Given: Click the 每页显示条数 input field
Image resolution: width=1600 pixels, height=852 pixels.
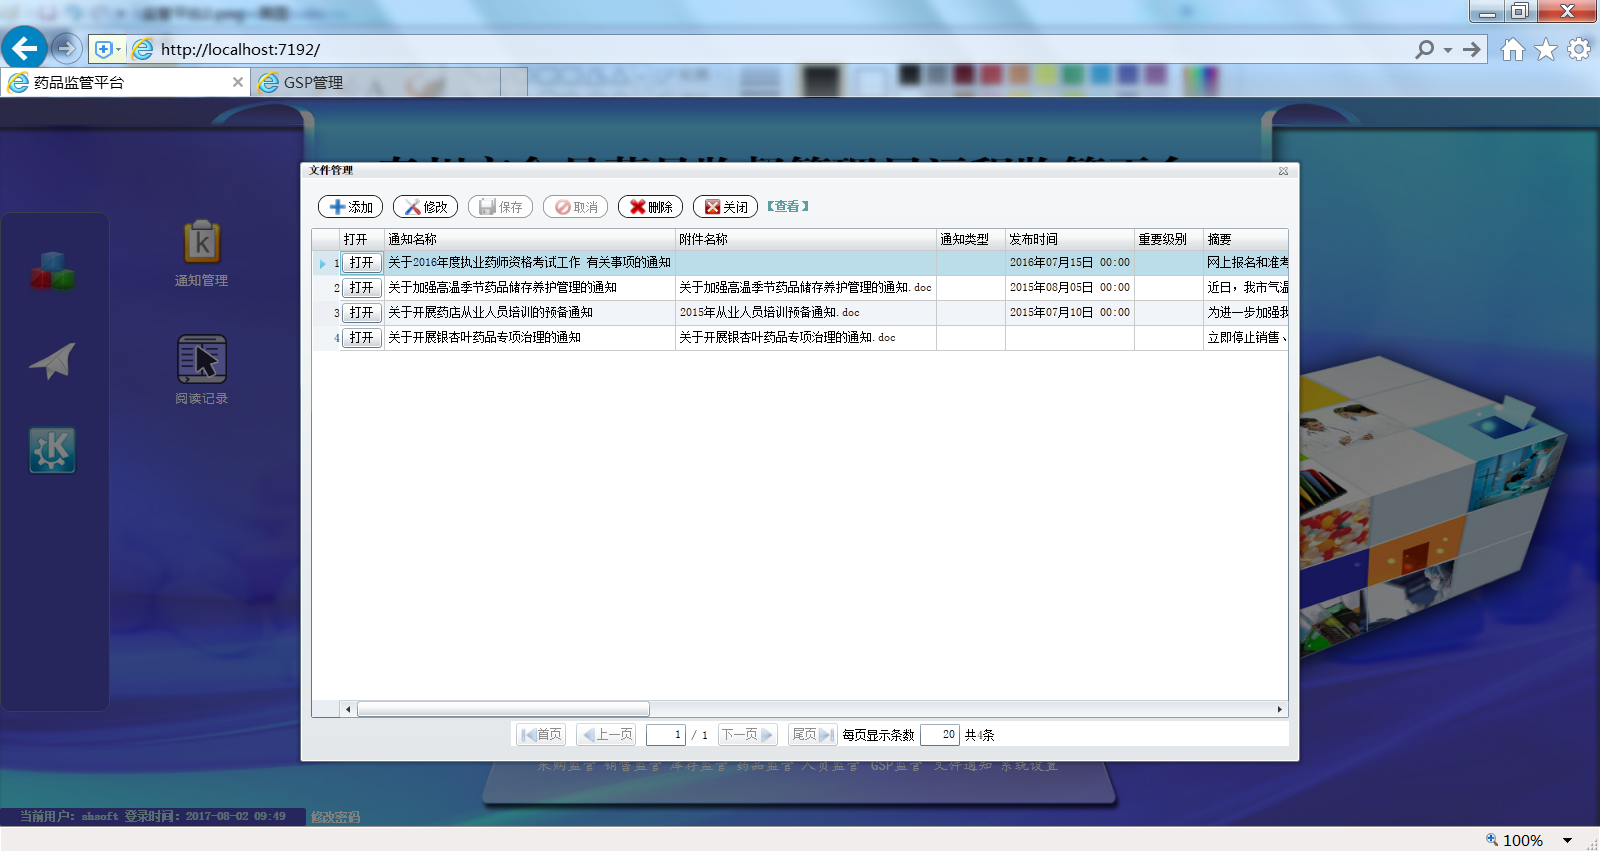Looking at the screenshot, I should tap(940, 735).
